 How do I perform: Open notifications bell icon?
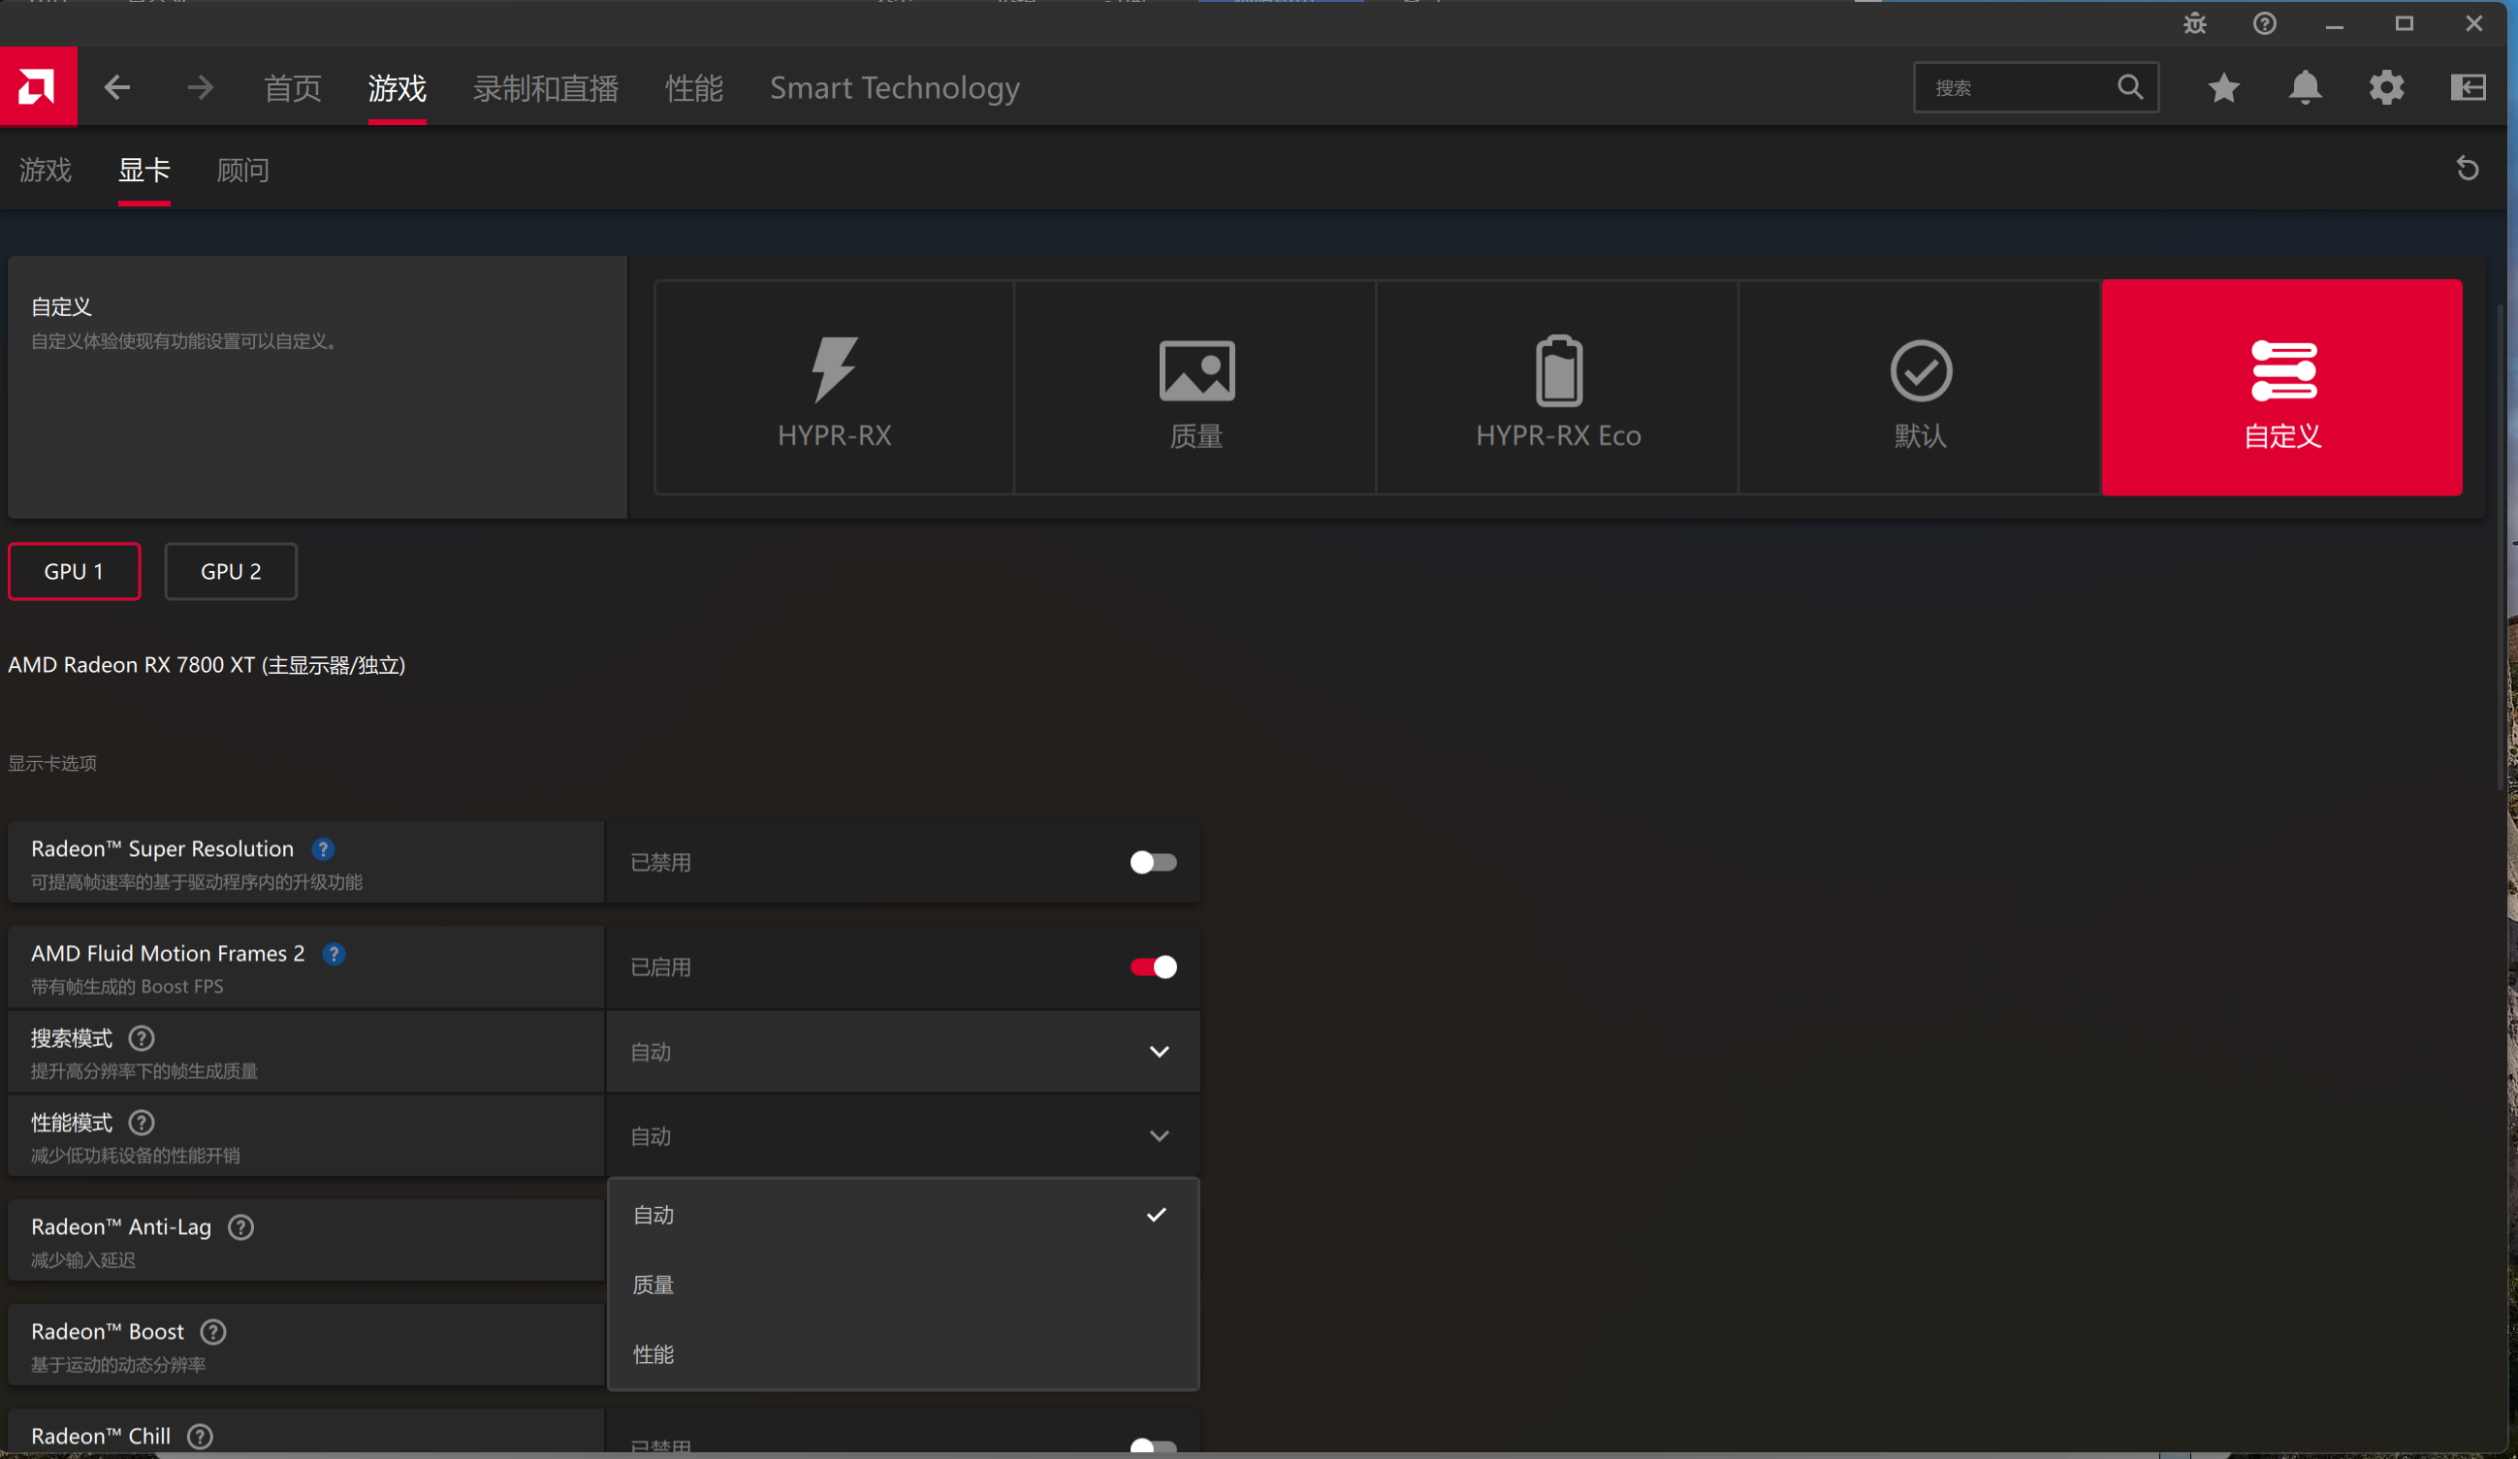click(x=2305, y=88)
